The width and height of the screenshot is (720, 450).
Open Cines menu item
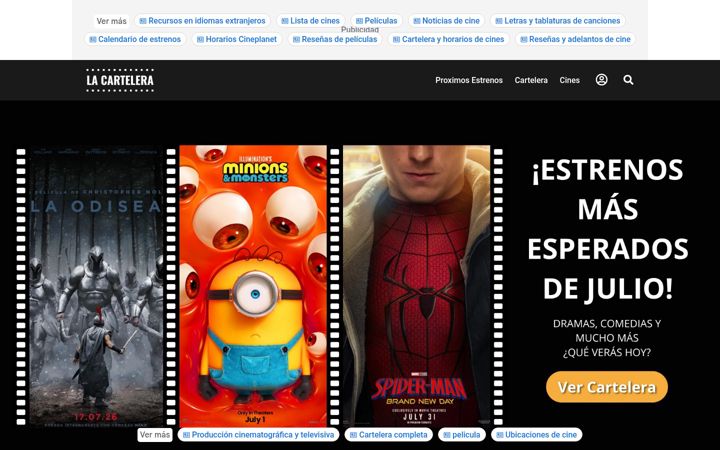(569, 80)
